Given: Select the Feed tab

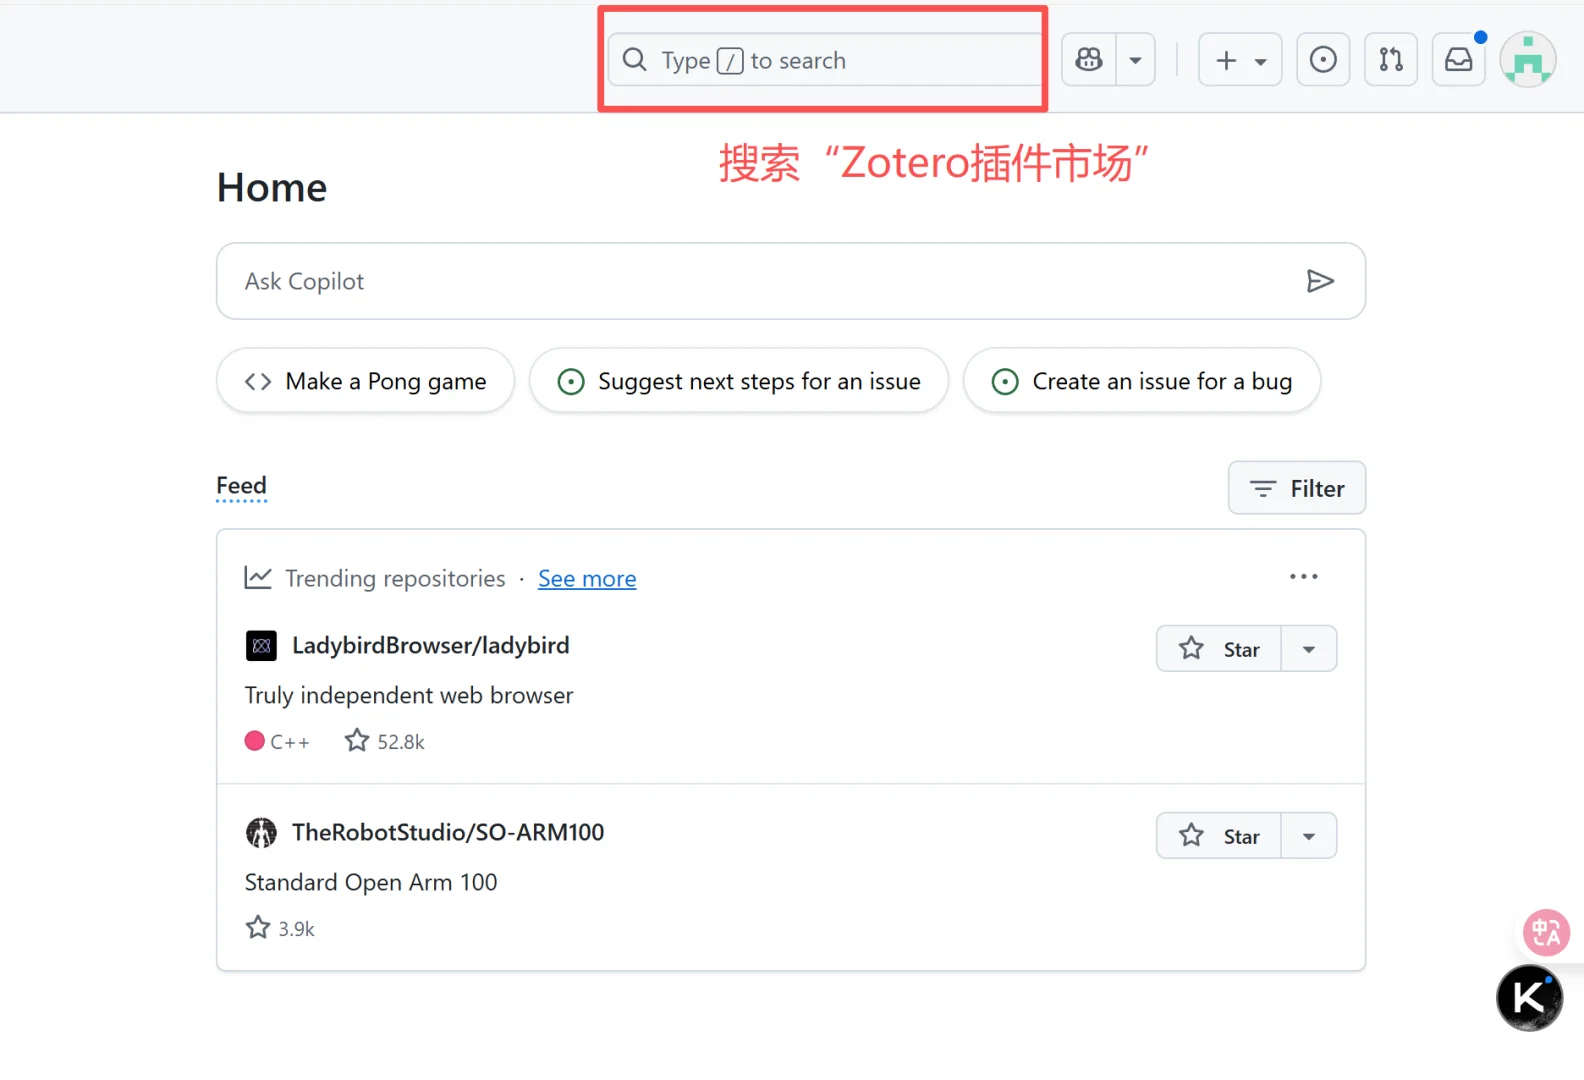Looking at the screenshot, I should (241, 486).
